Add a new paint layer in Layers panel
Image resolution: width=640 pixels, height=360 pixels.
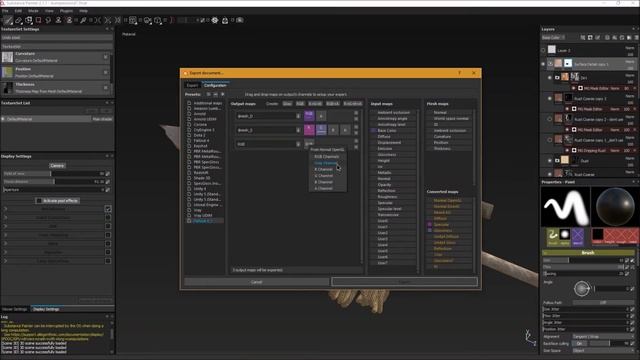click(x=598, y=38)
